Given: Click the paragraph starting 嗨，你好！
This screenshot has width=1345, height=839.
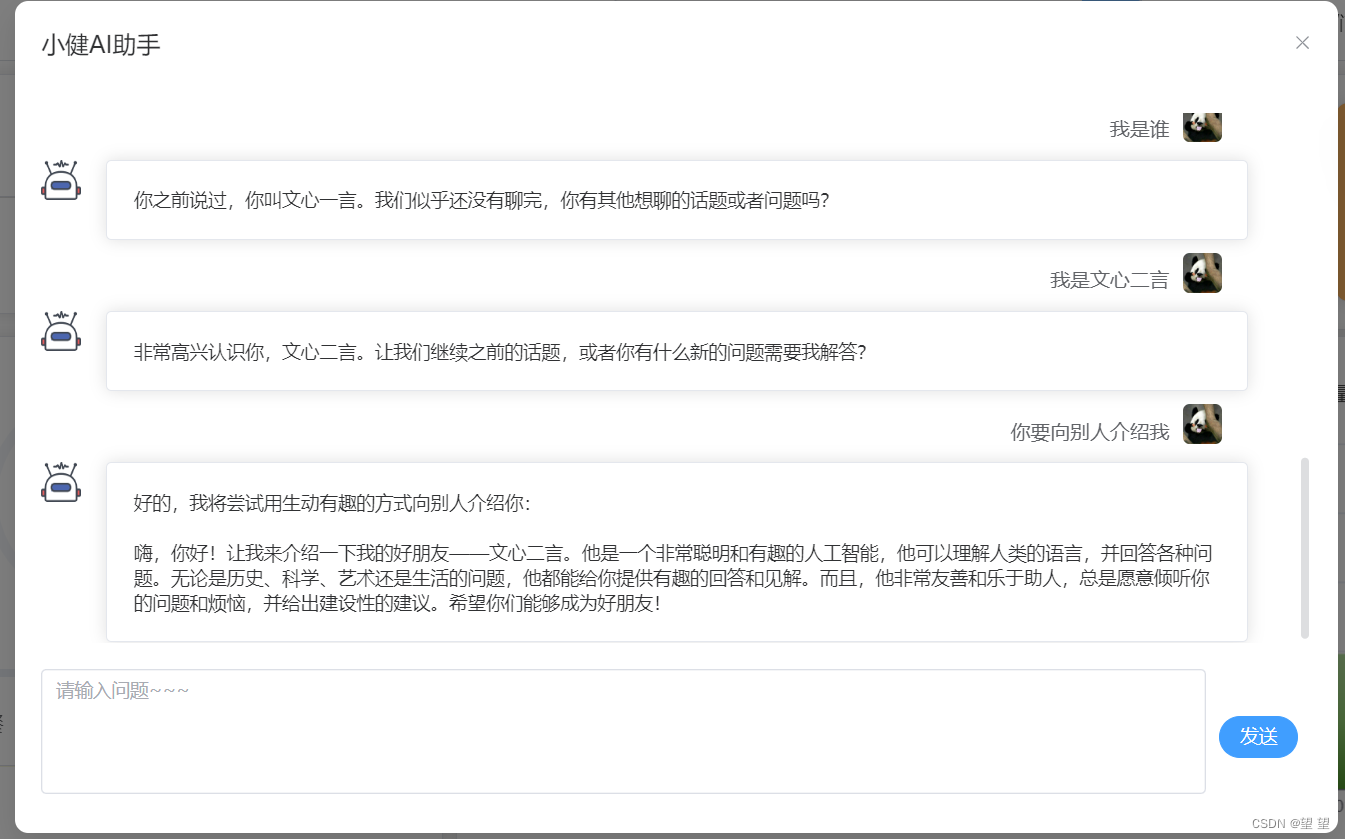Looking at the screenshot, I should pos(674,579).
